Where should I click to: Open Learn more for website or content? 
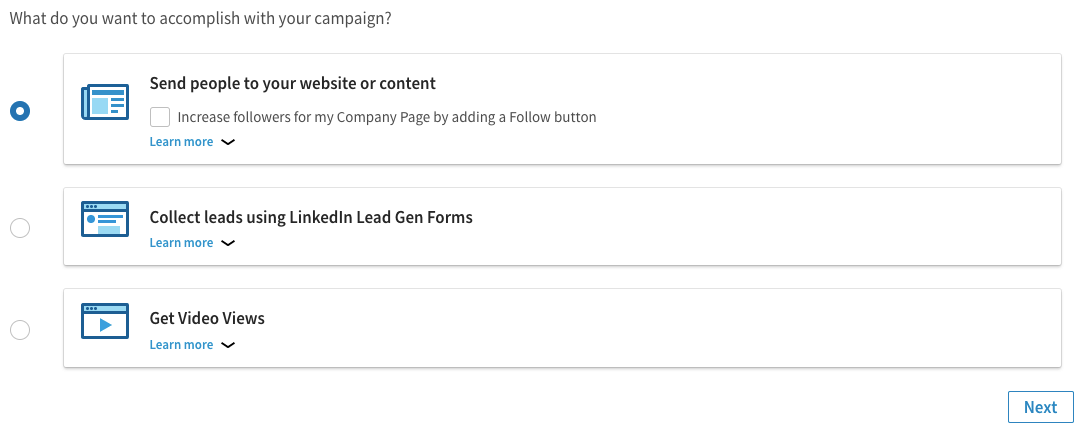181,141
